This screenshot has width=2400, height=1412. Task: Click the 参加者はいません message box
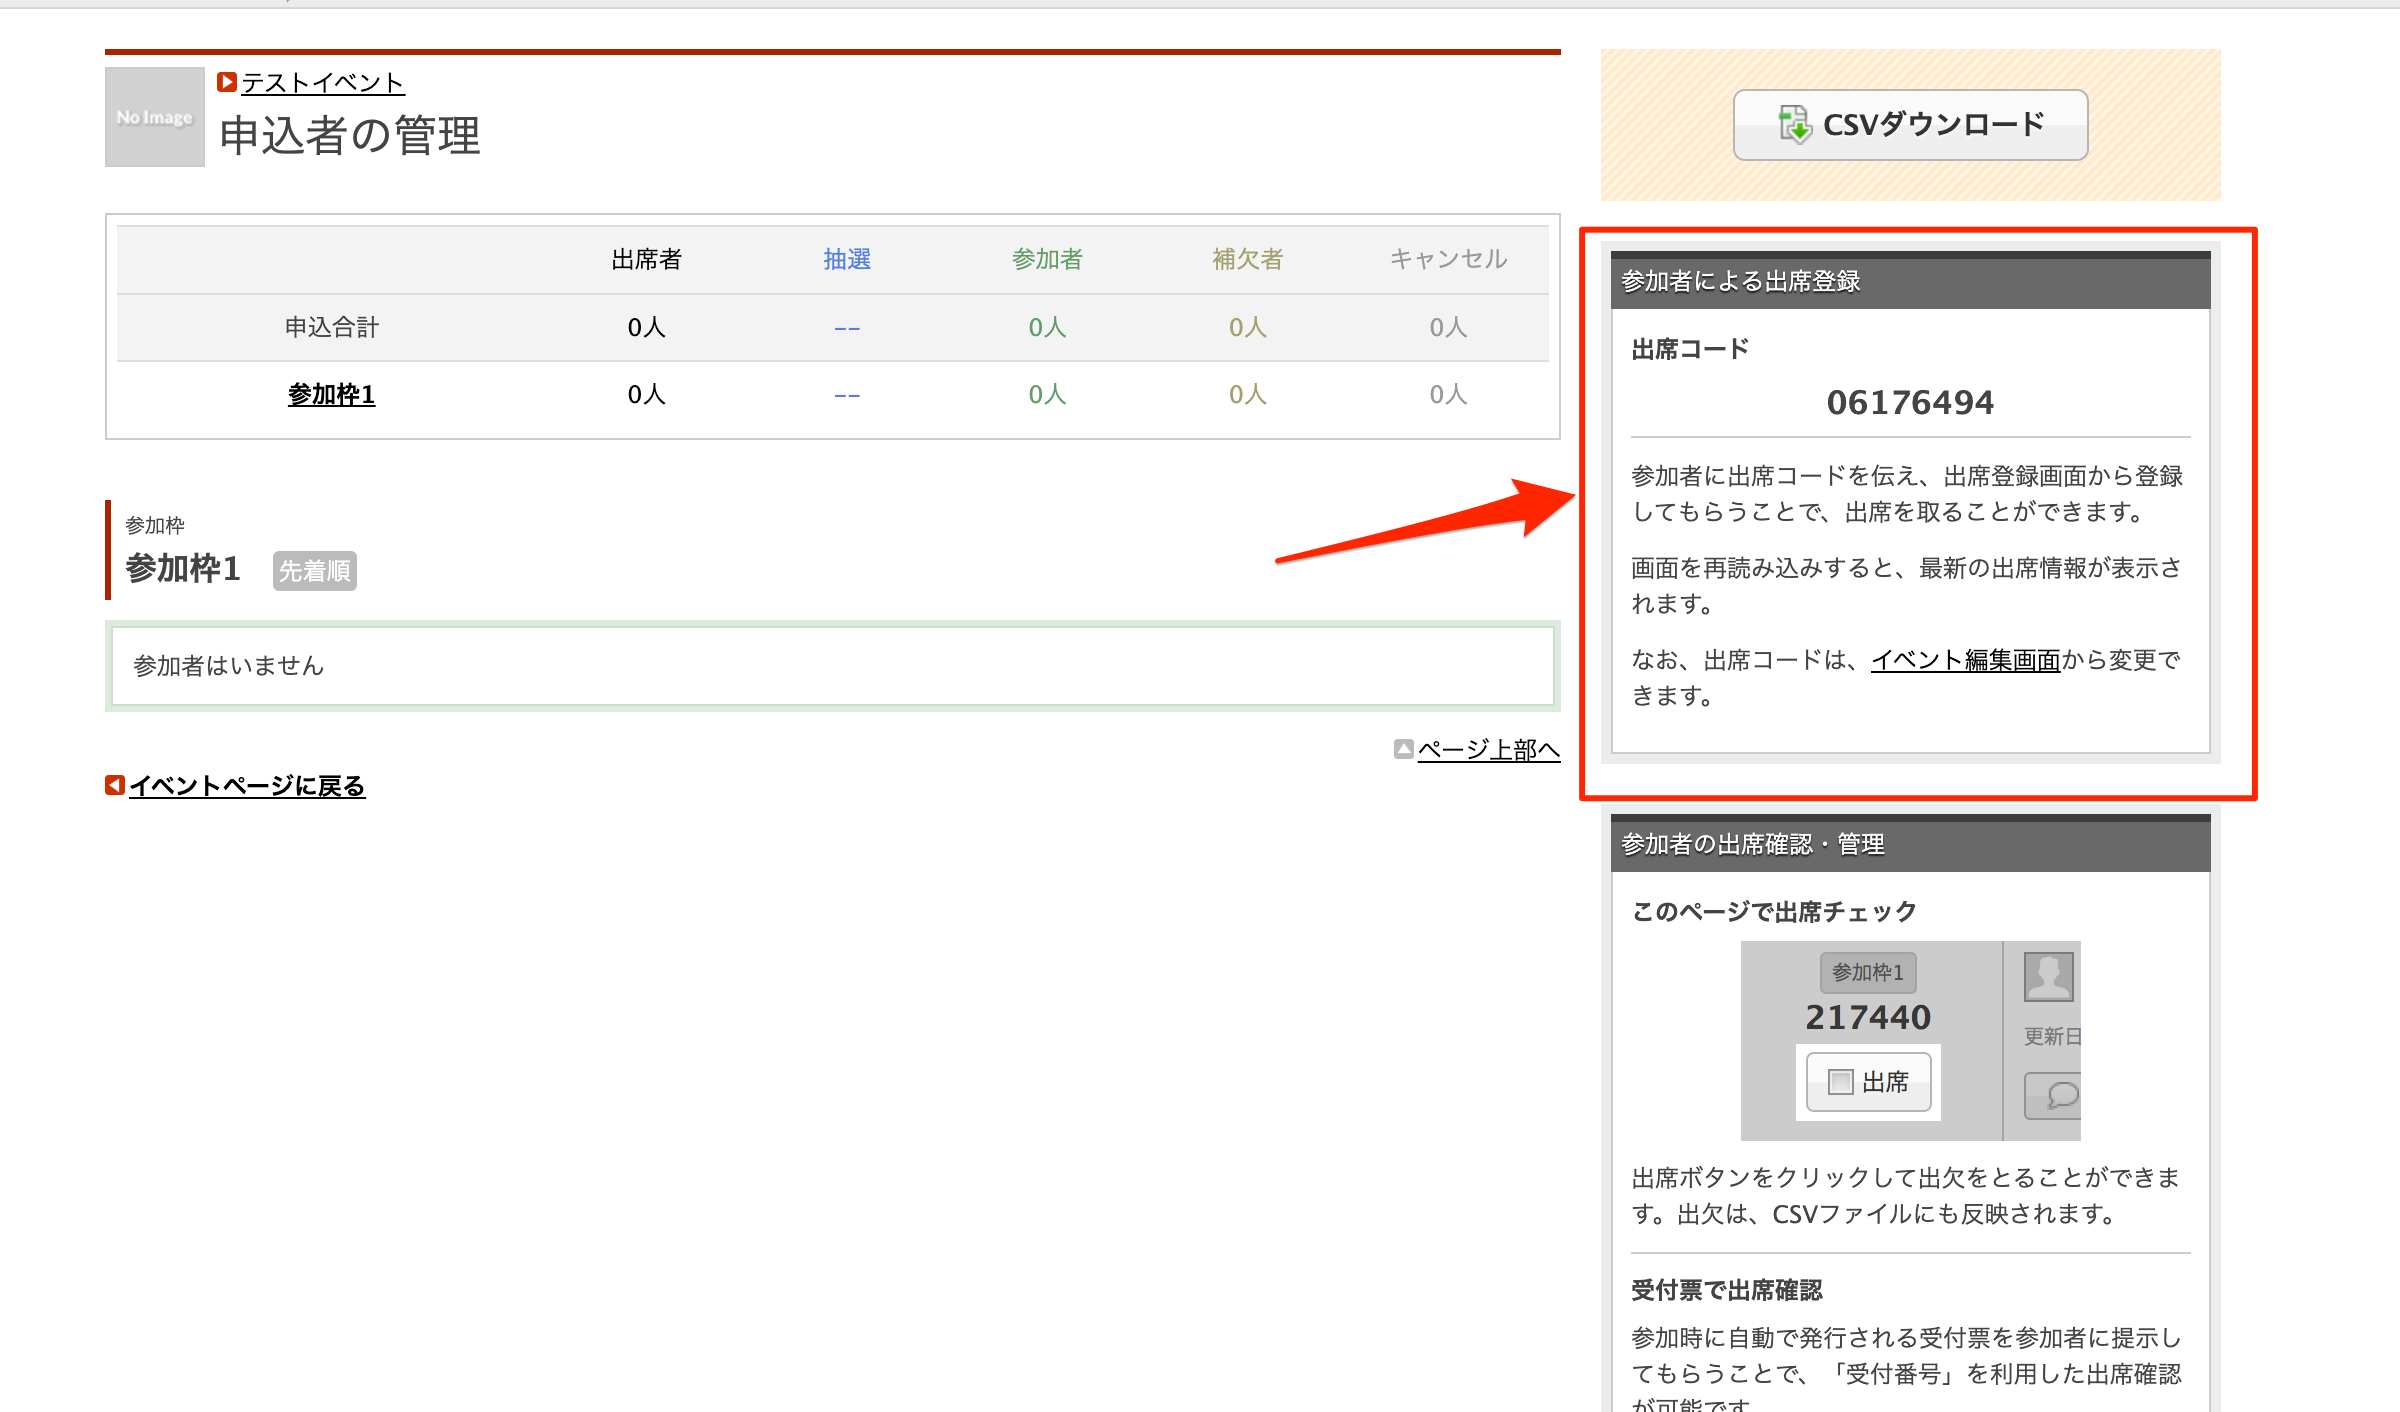pos(830,665)
